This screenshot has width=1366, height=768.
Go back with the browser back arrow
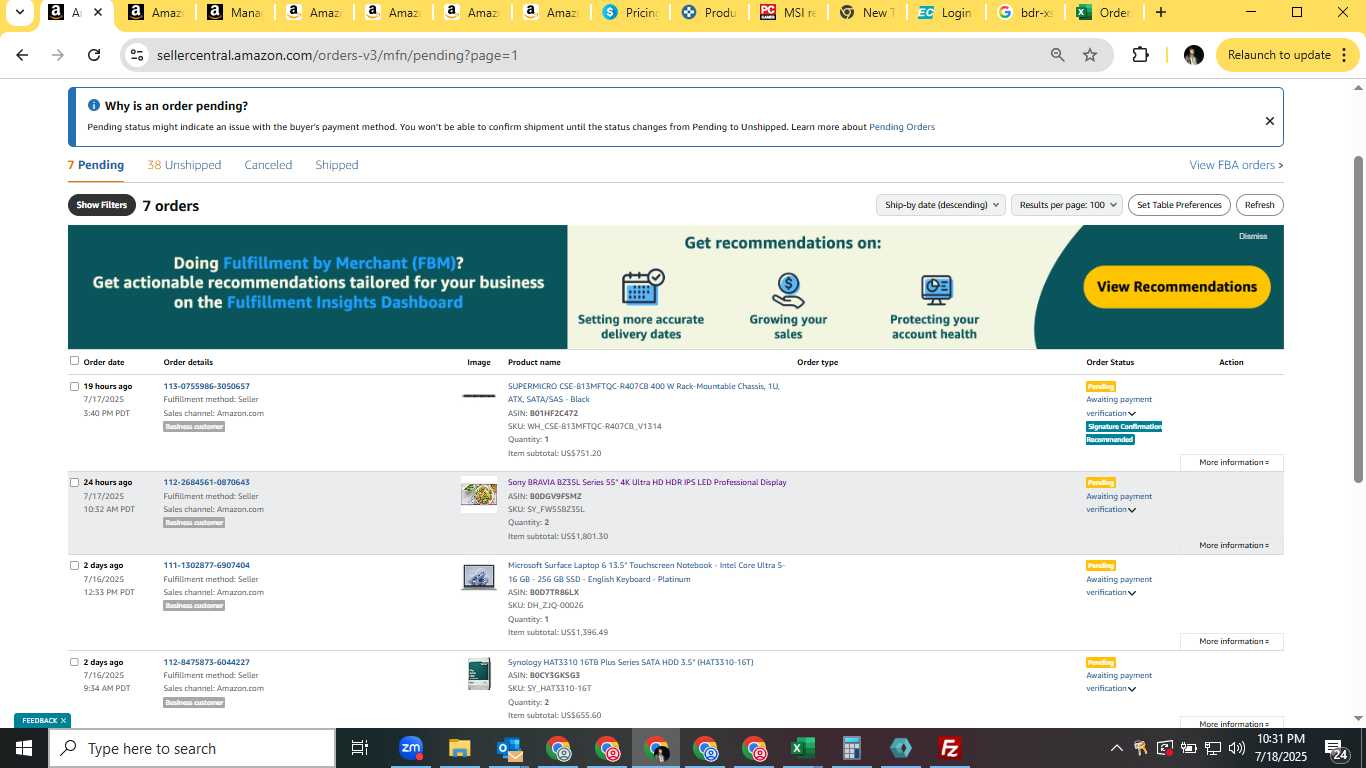[x=22, y=55]
